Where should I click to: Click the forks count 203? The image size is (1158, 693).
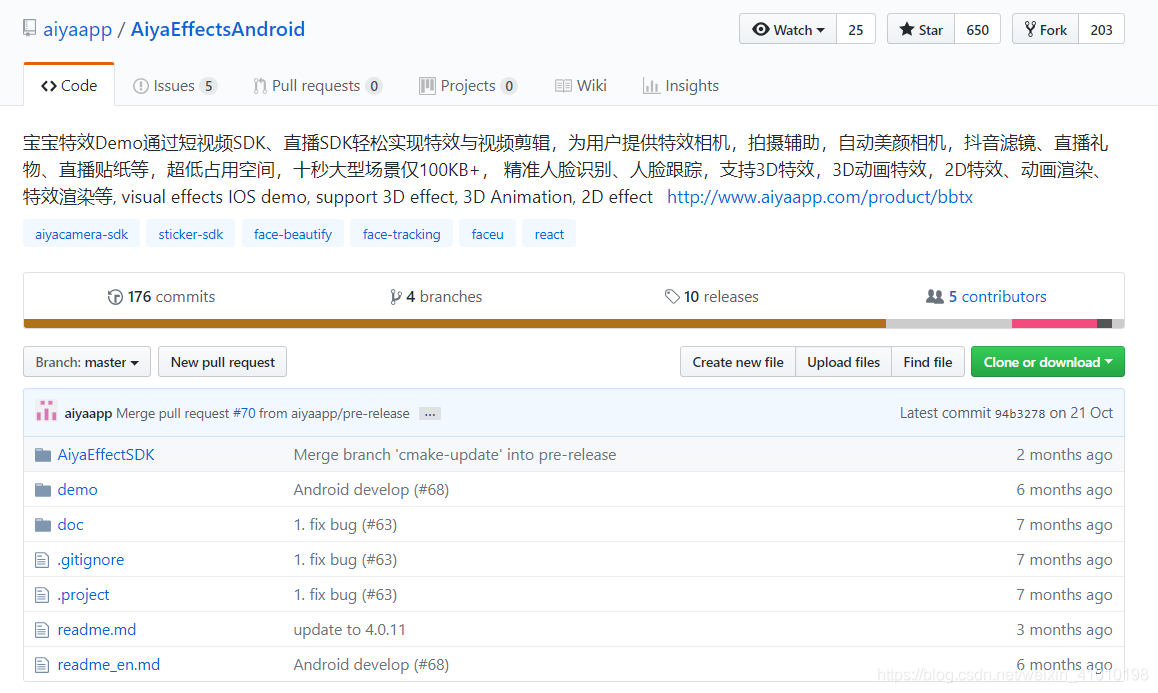click(1101, 30)
